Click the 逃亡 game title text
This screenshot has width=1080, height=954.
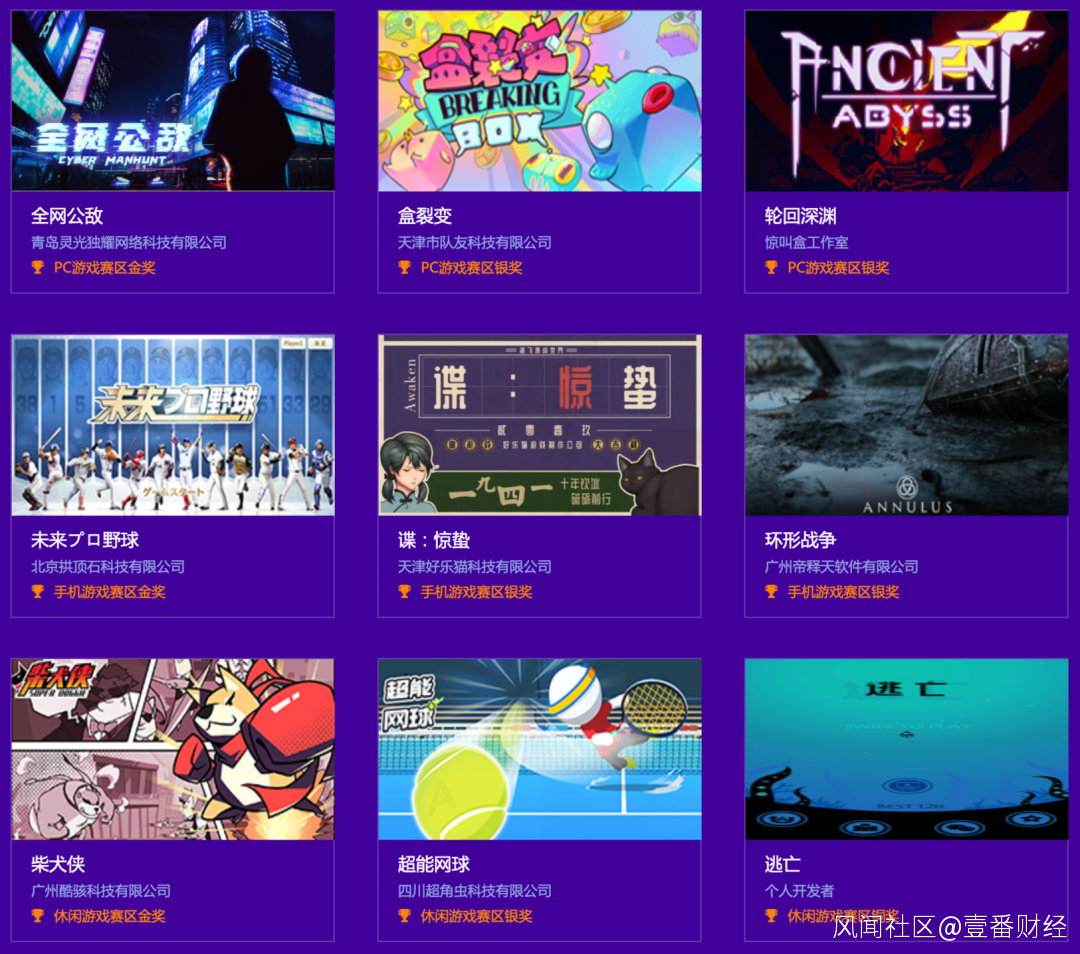click(782, 864)
